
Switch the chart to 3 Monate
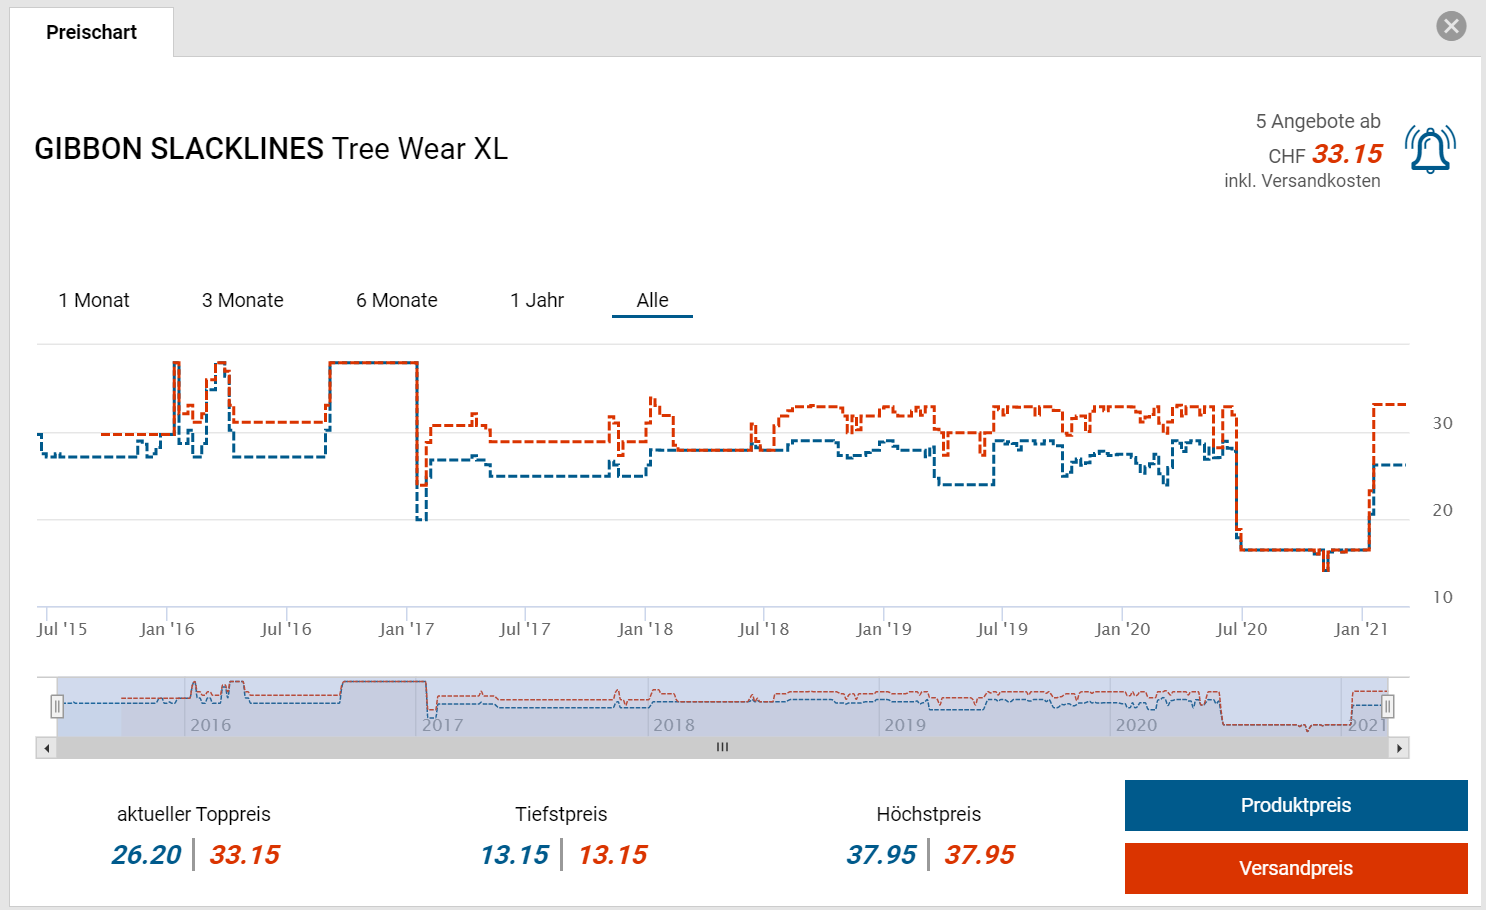[243, 301]
